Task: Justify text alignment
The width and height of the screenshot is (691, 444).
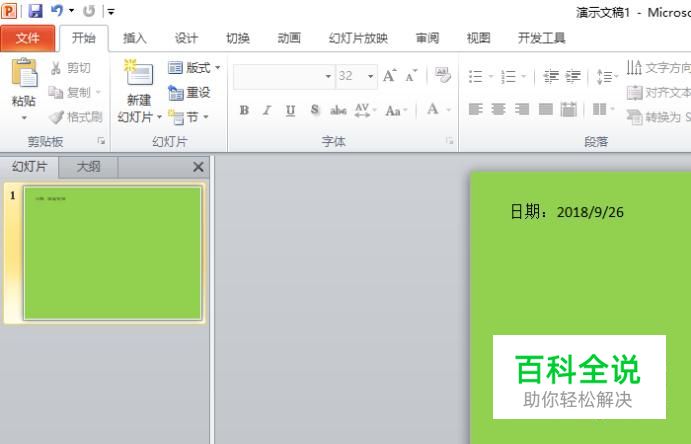Action: 546,109
